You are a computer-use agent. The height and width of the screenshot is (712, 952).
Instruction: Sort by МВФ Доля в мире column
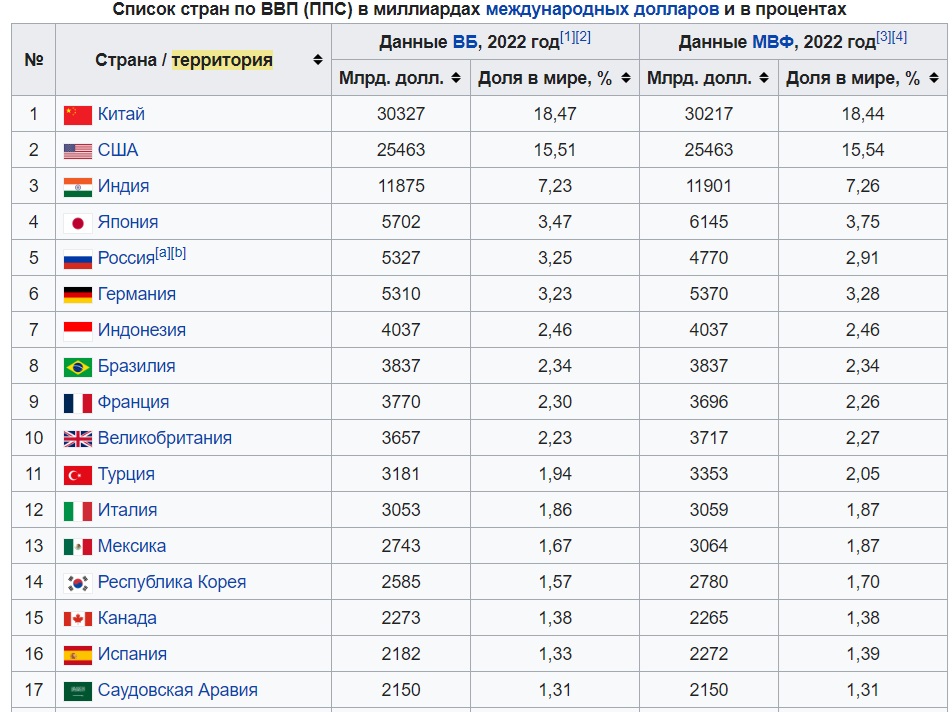(x=934, y=78)
